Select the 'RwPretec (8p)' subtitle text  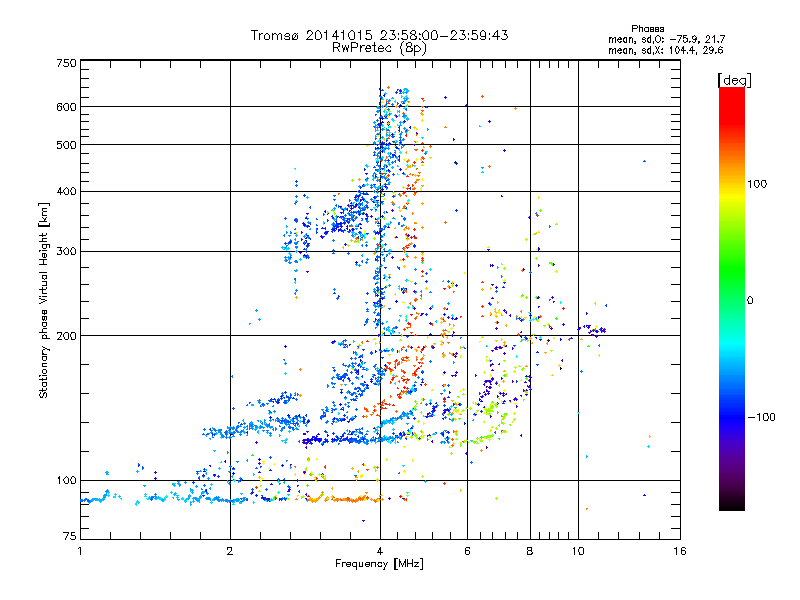379,48
